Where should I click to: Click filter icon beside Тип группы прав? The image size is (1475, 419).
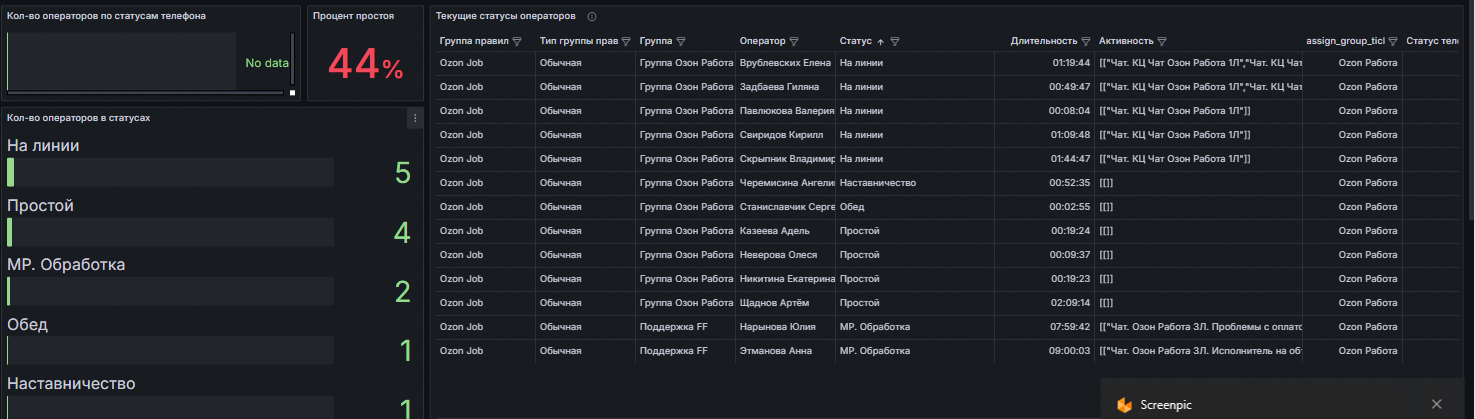pos(626,42)
